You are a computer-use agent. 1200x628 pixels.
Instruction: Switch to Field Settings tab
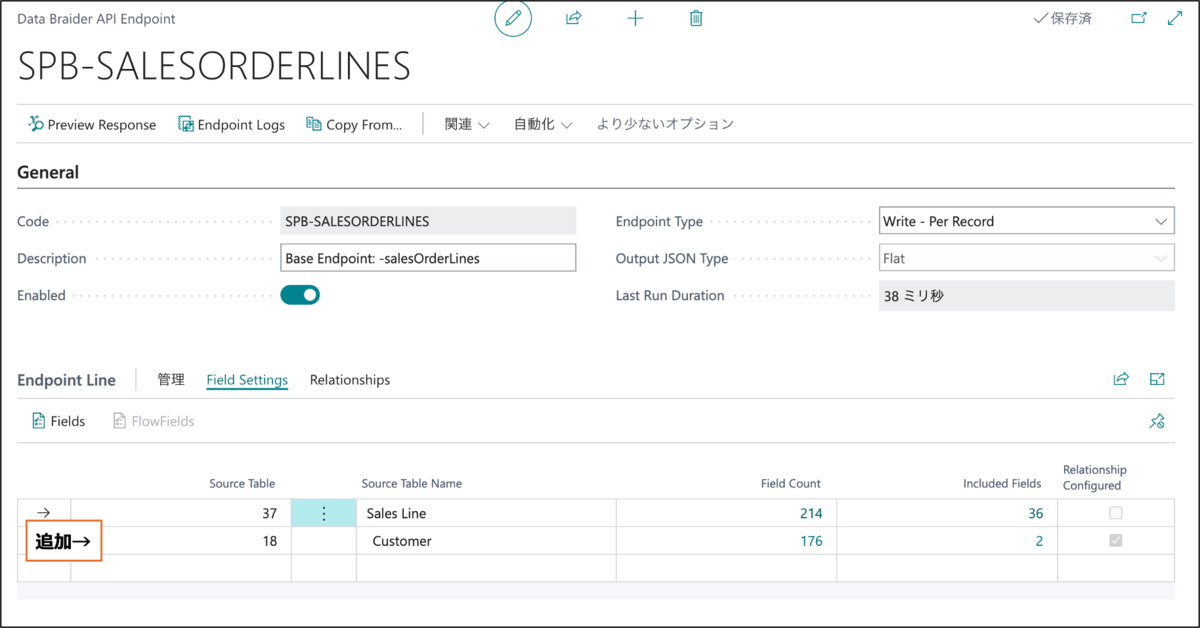pos(247,380)
